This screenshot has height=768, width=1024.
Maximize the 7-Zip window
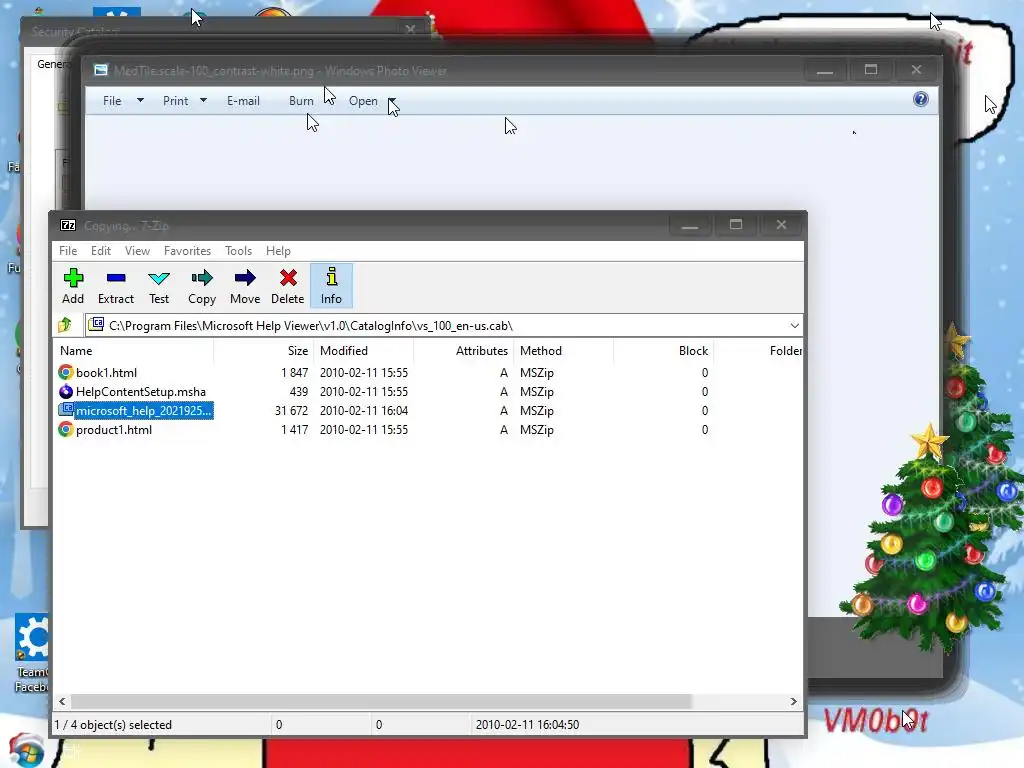tap(735, 225)
